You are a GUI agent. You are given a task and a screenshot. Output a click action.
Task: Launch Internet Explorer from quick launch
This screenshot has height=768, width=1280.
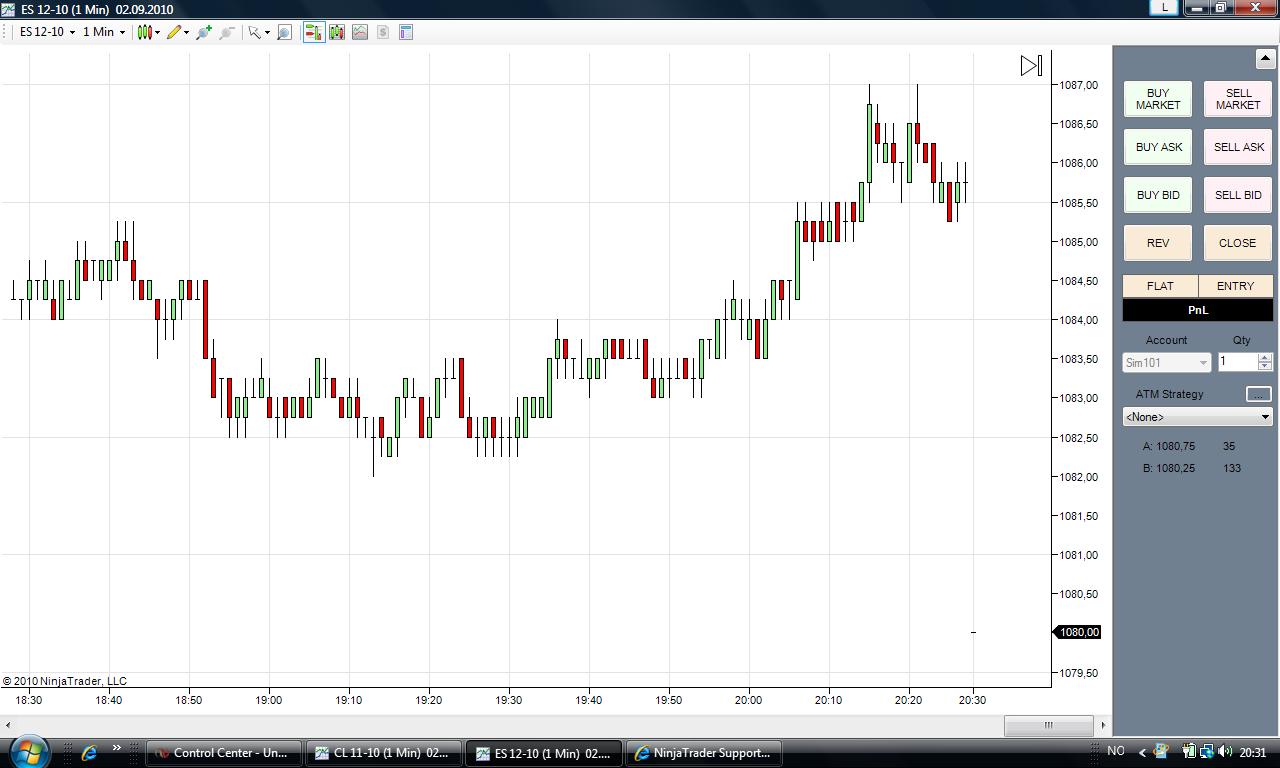(89, 752)
